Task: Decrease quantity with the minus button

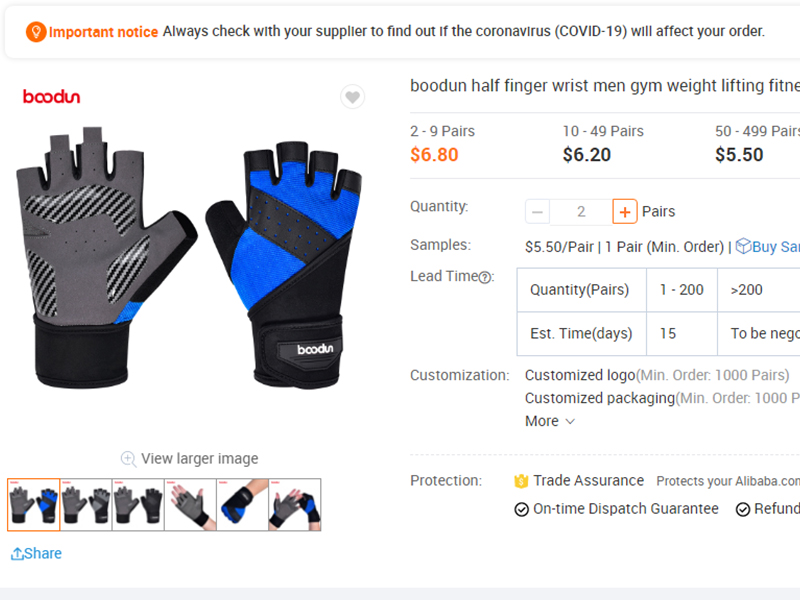Action: 537,212
